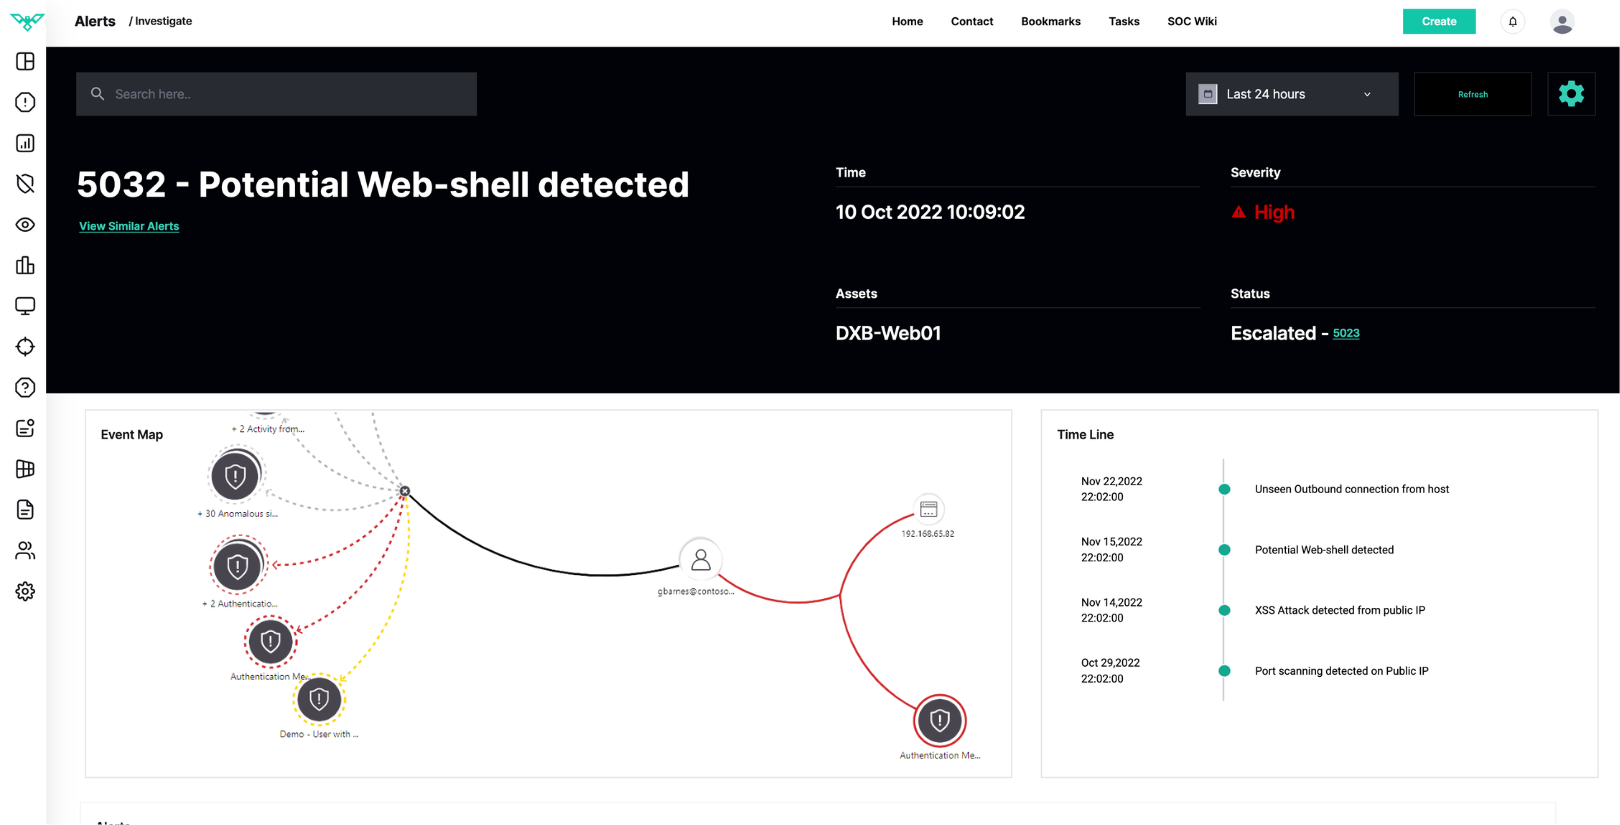Image resolution: width=1620 pixels, height=825 pixels.
Task: Open the SOC Wiki menu item
Action: [1191, 22]
